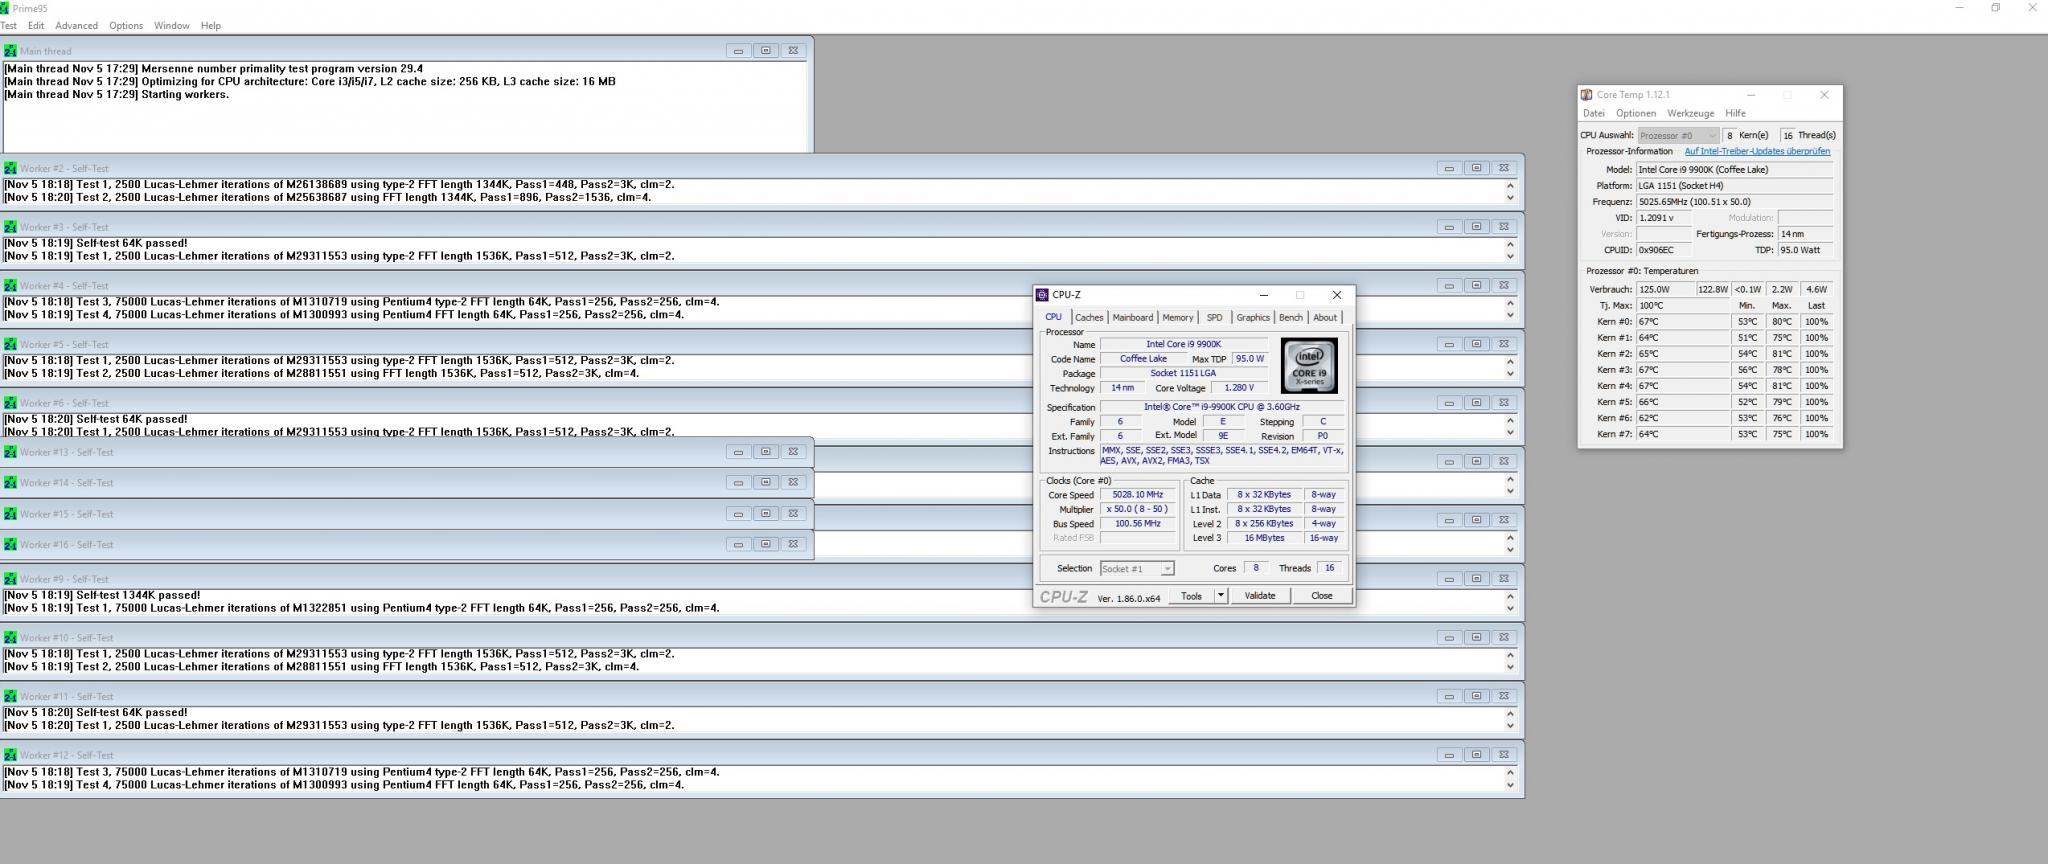The width and height of the screenshot is (2048, 864).
Task: Switch to Memory tab in CPU-Z
Action: [1177, 317]
